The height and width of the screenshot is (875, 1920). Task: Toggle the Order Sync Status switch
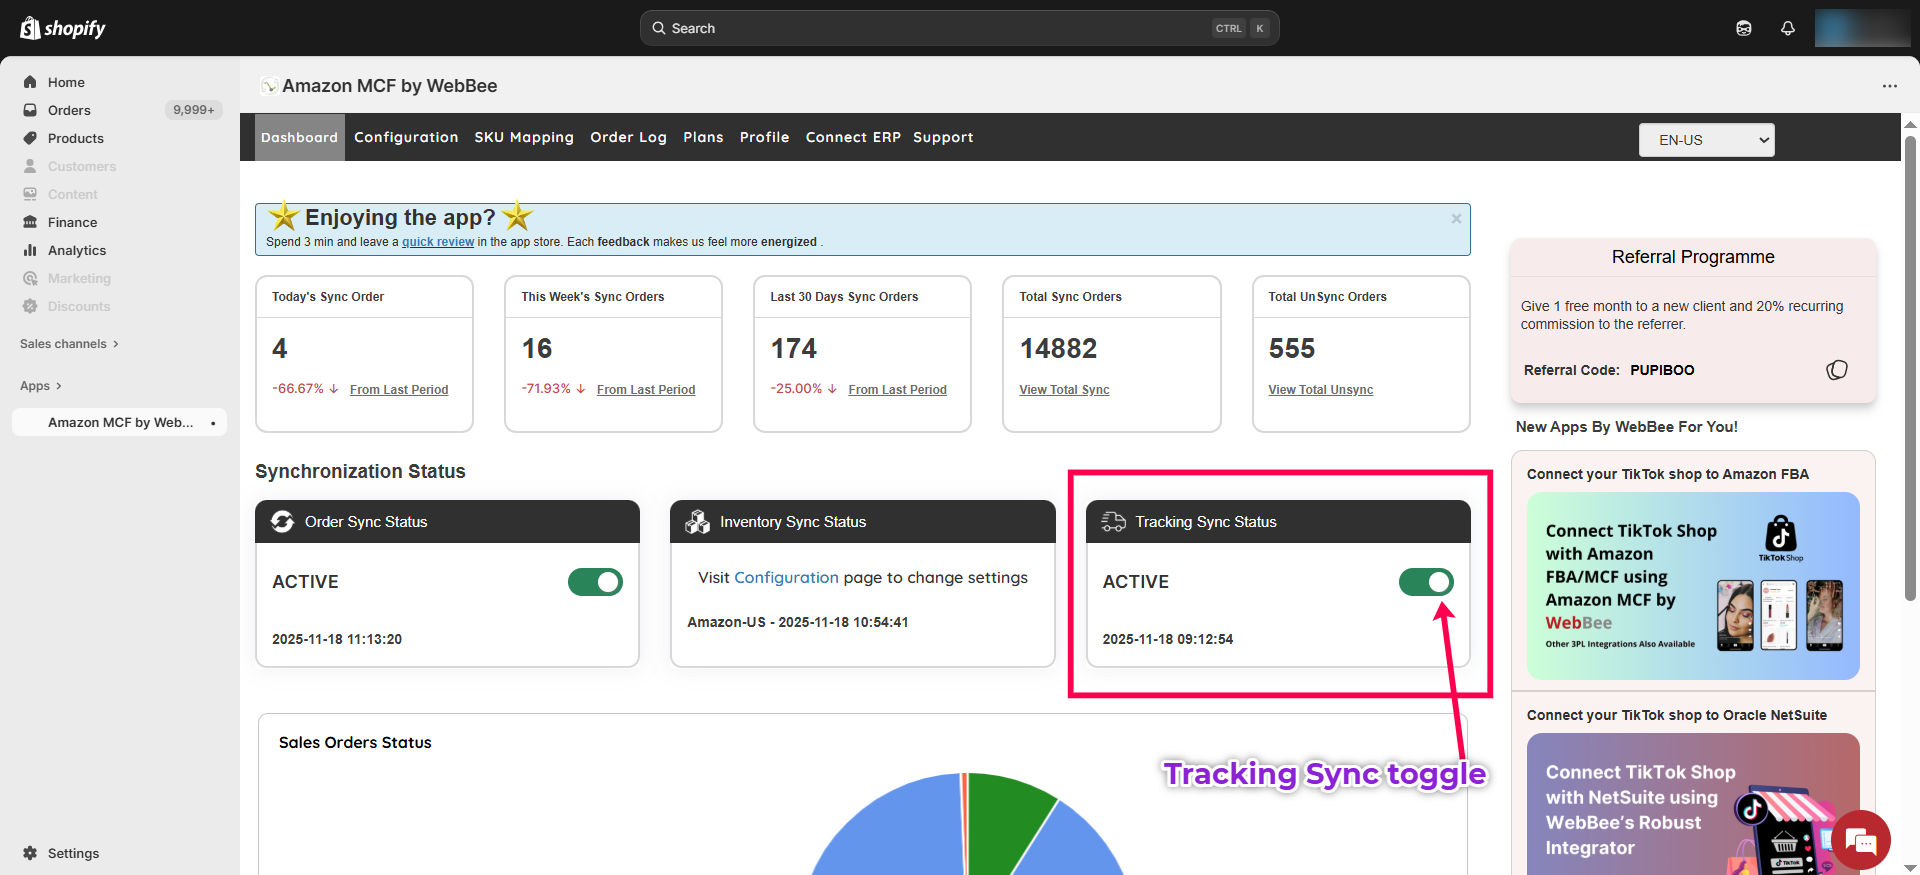point(595,582)
